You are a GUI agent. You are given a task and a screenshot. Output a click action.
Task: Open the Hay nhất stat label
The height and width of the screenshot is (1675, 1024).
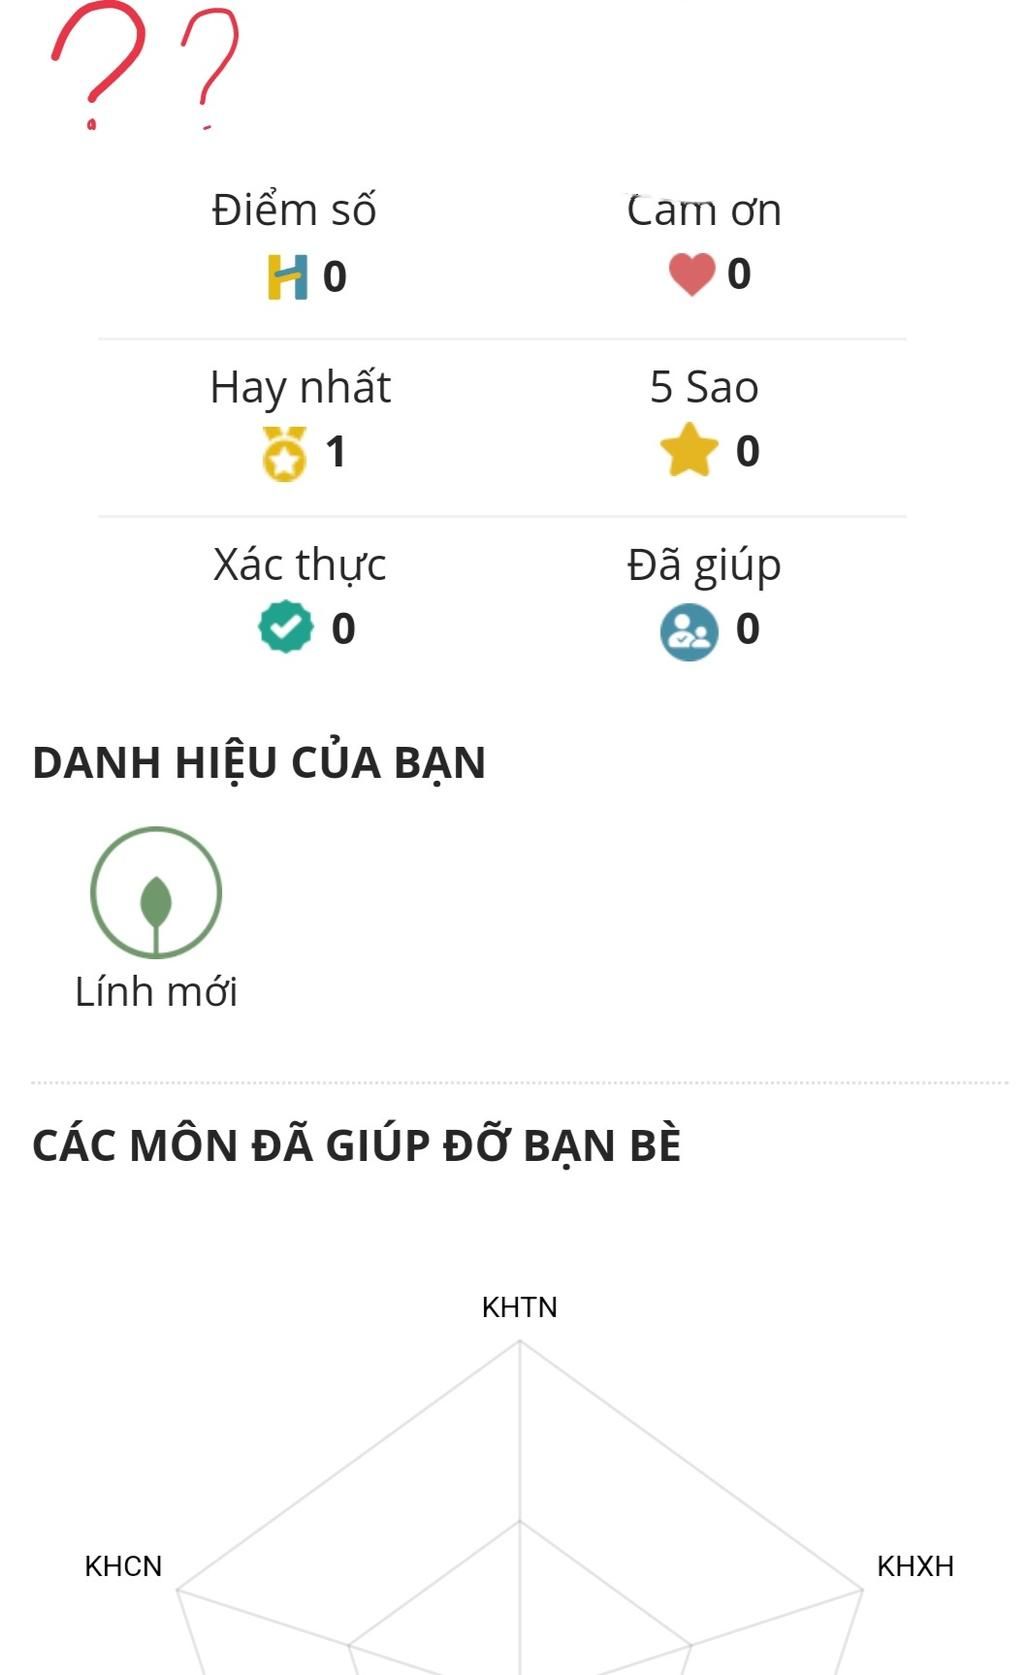coord(300,388)
